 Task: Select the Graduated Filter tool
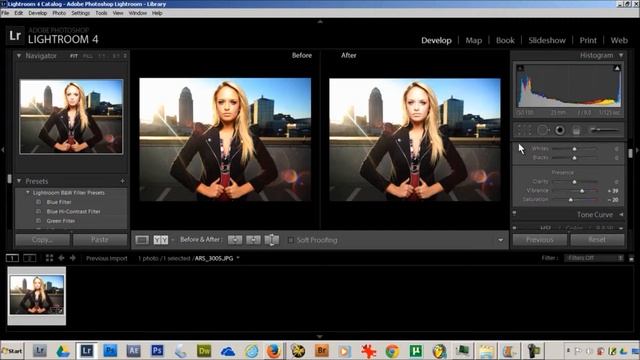(x=576, y=130)
